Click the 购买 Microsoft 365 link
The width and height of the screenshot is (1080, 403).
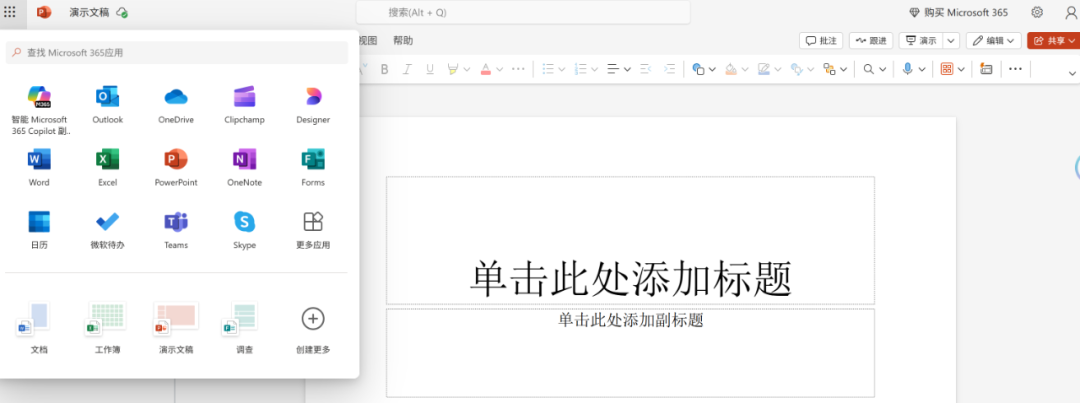(960, 12)
